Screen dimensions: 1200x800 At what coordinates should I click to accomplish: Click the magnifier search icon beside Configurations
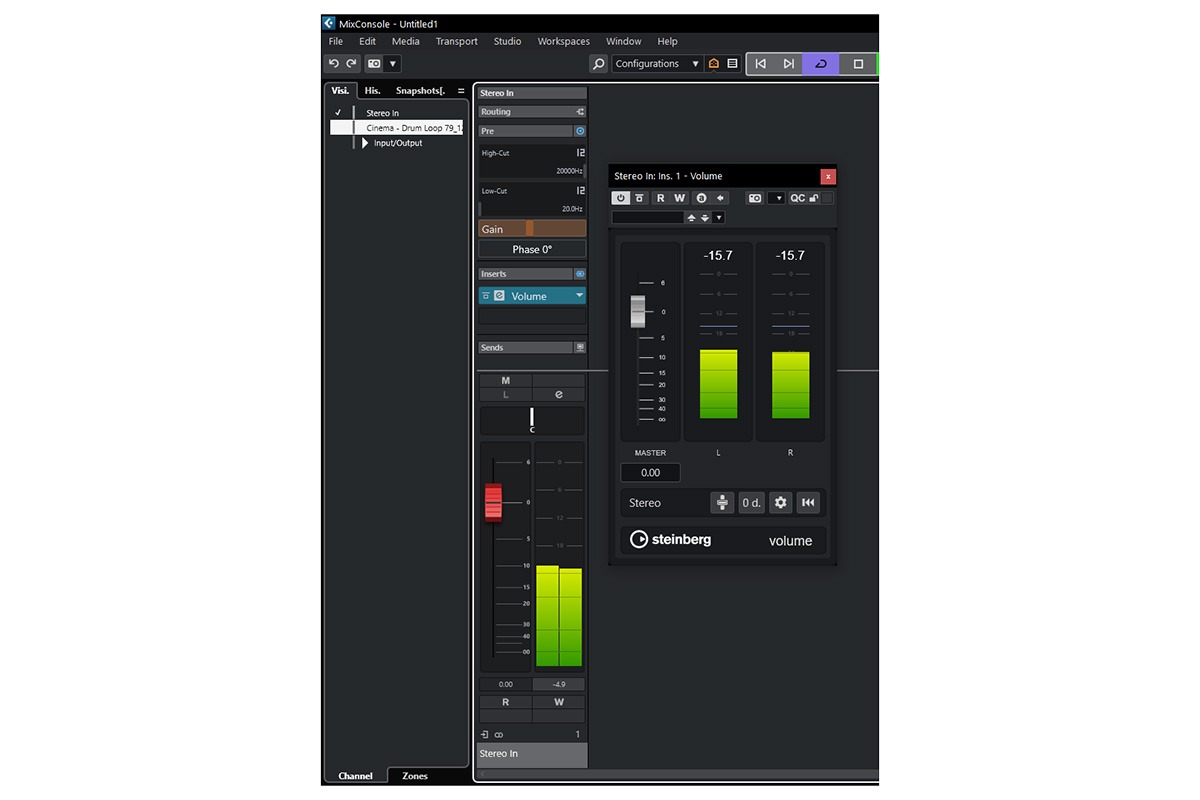pyautogui.click(x=598, y=63)
